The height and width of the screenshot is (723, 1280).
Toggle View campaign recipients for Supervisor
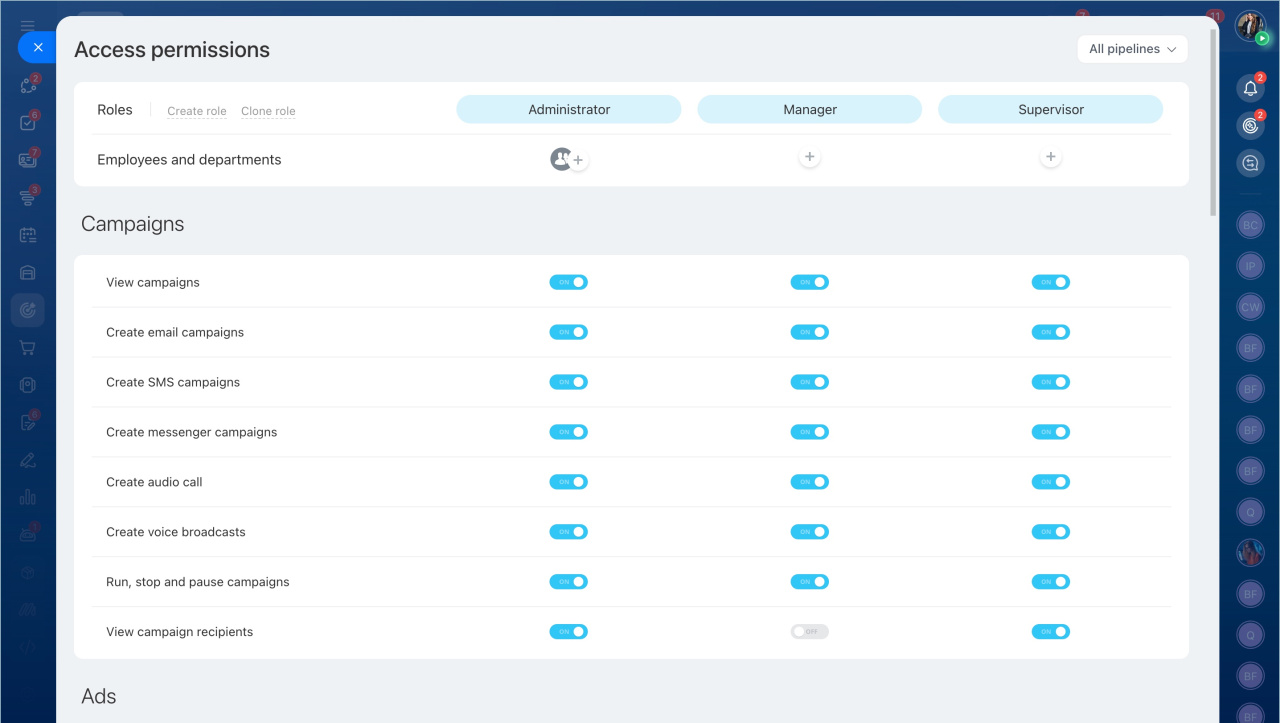click(x=1050, y=632)
